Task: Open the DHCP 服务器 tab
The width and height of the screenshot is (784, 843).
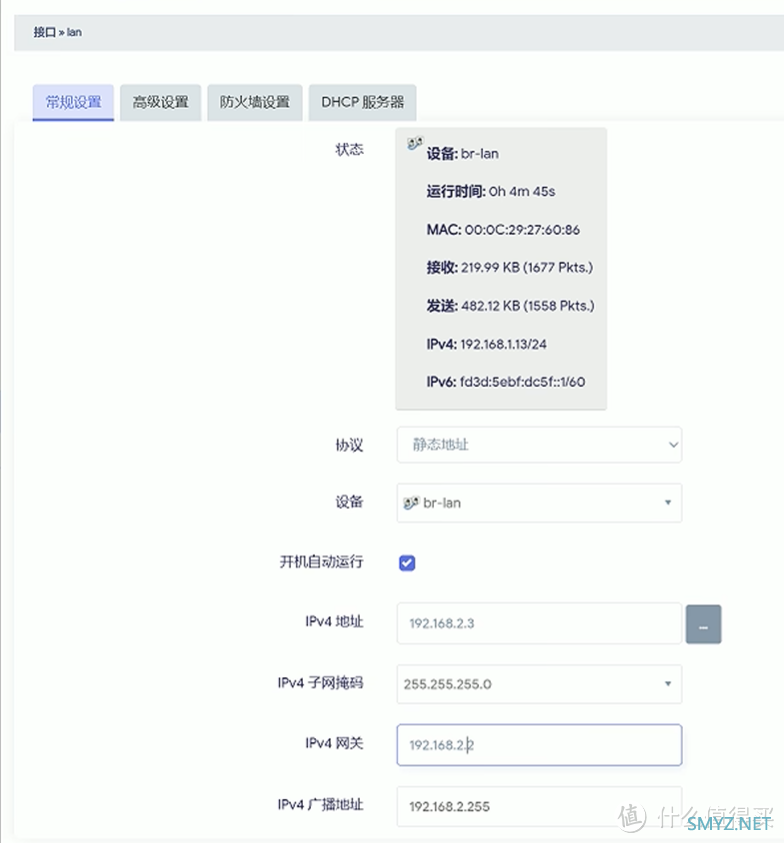Action: (362, 102)
